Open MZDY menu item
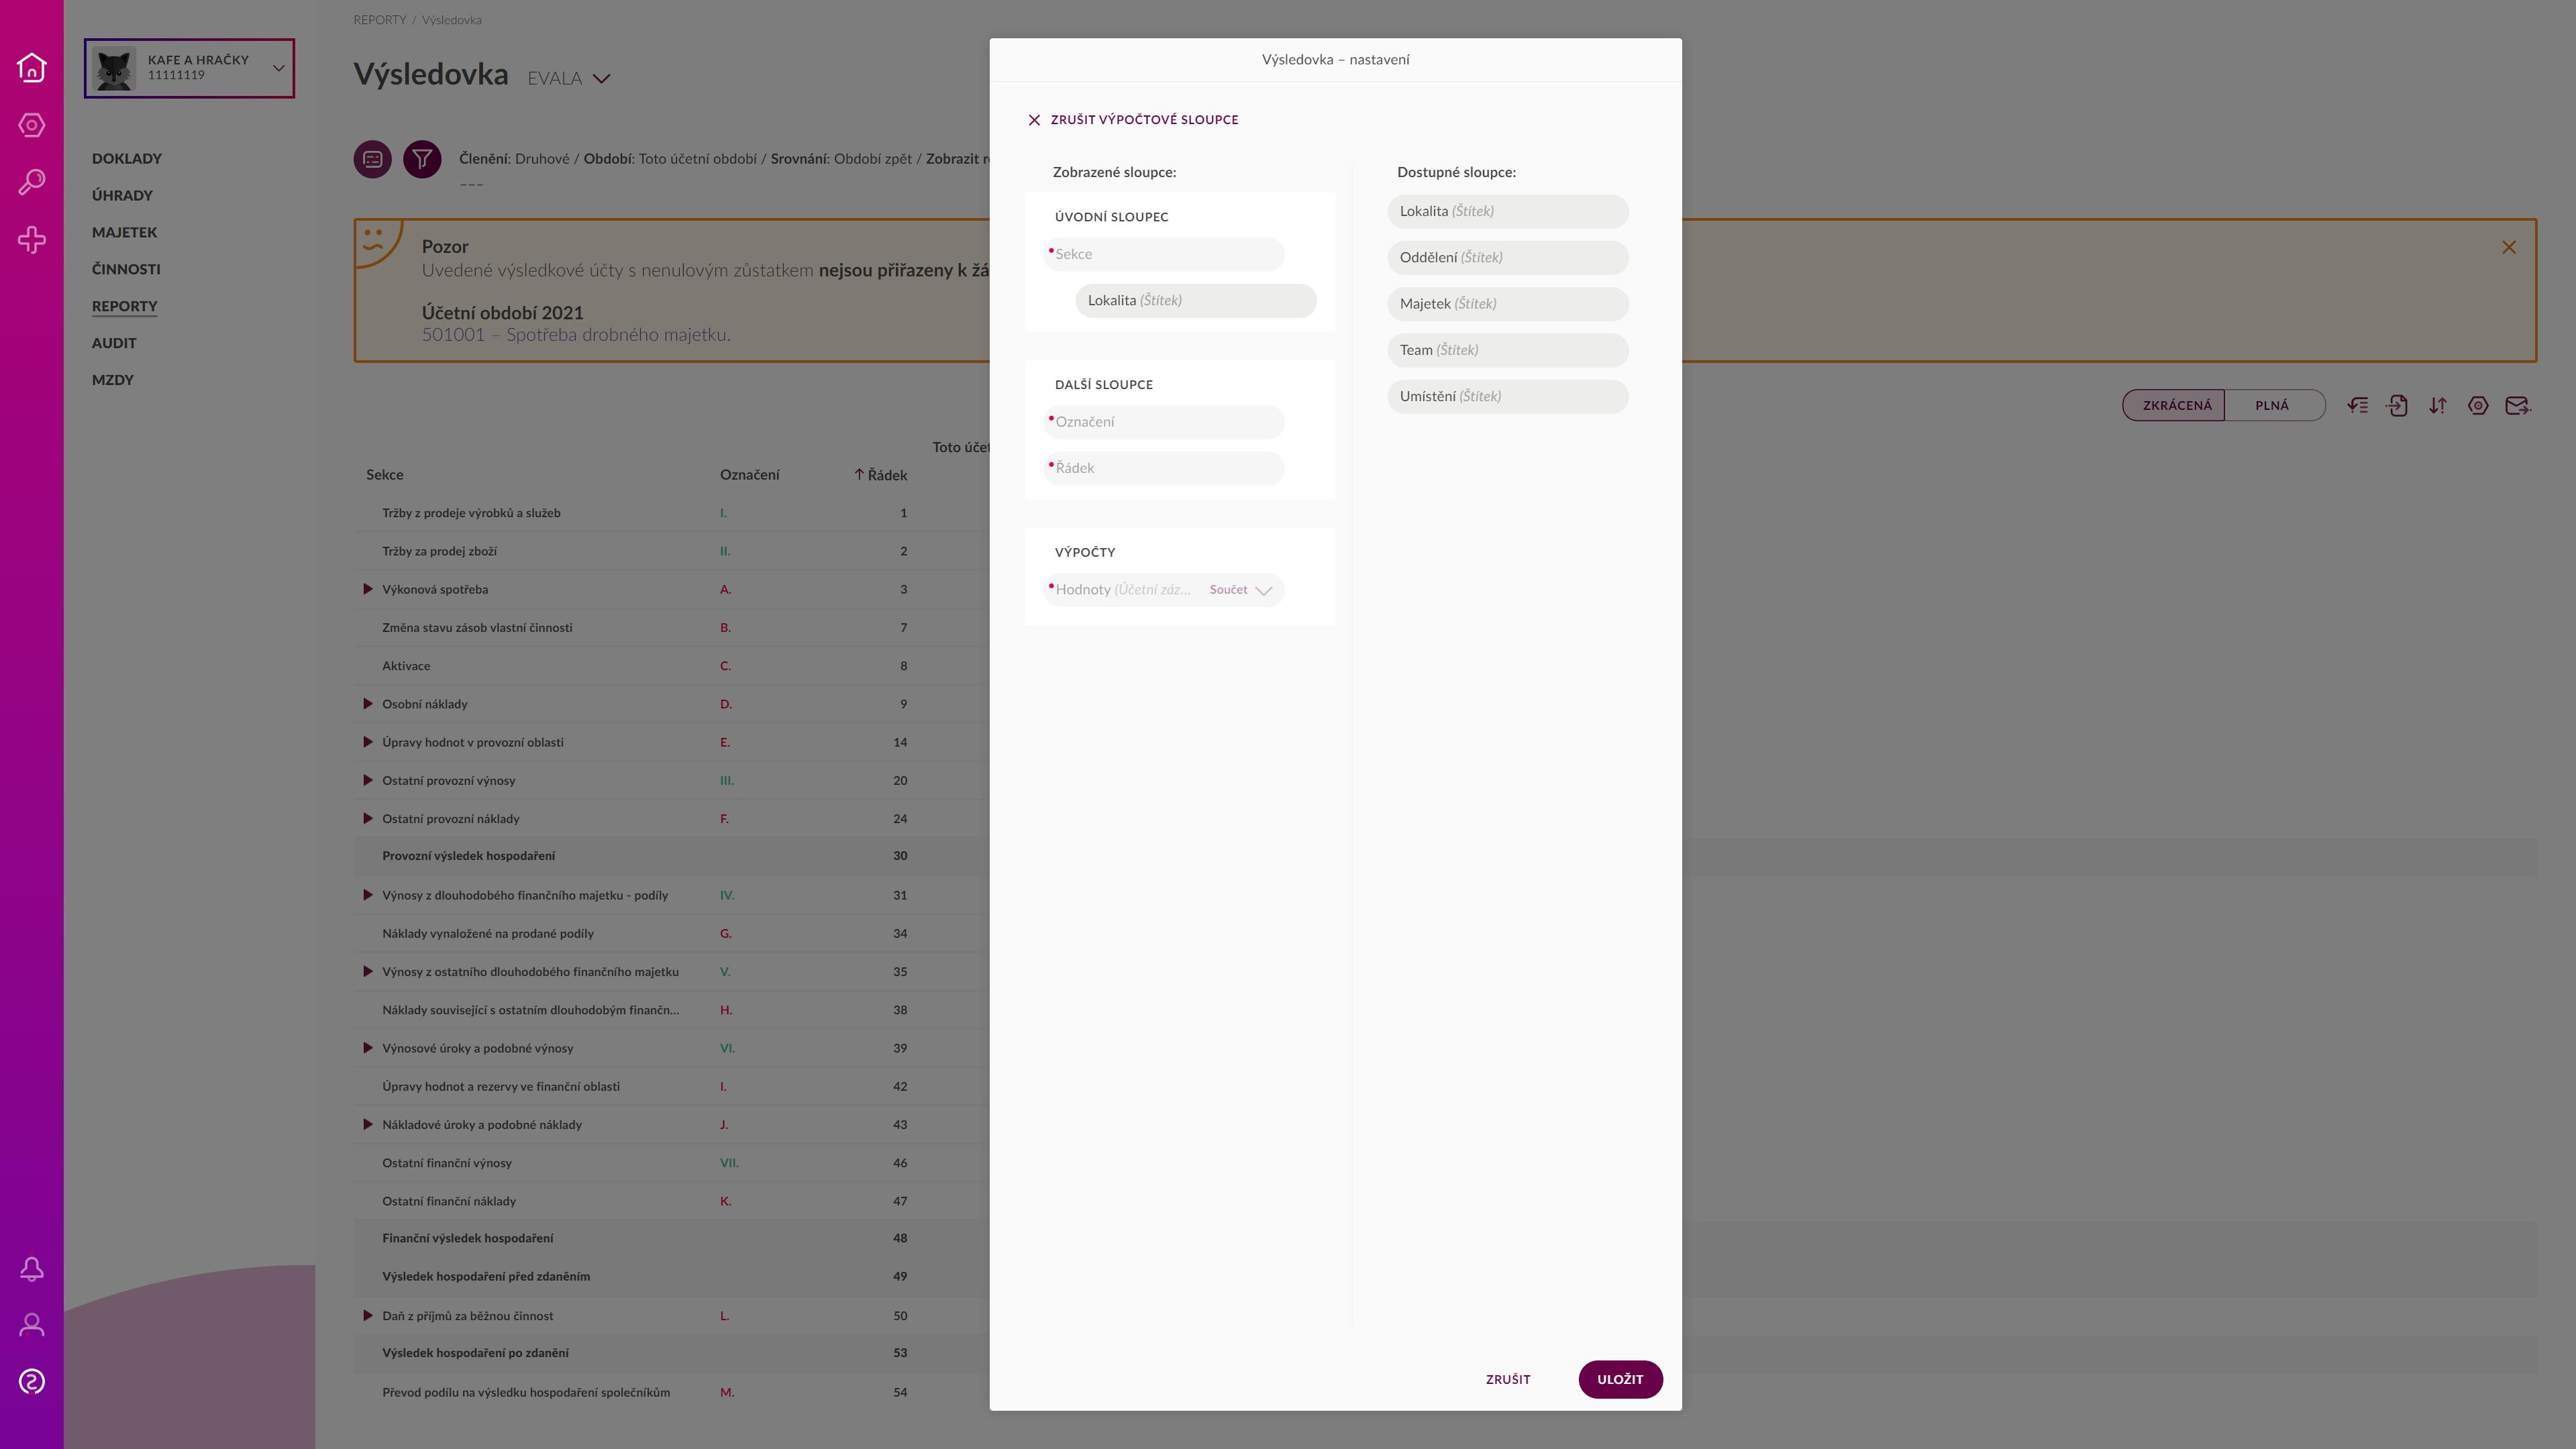The width and height of the screenshot is (2576, 1449). (113, 380)
